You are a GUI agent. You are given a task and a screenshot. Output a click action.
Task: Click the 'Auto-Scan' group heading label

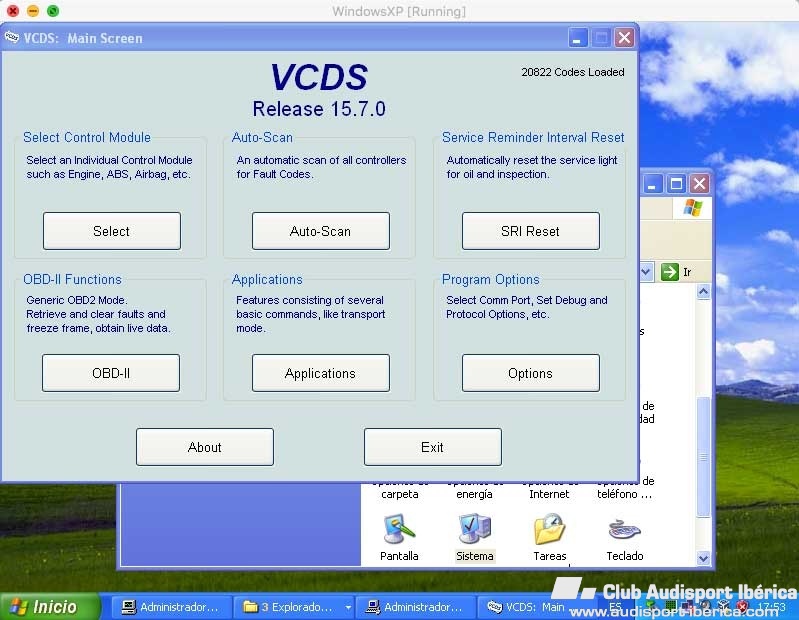pos(262,138)
